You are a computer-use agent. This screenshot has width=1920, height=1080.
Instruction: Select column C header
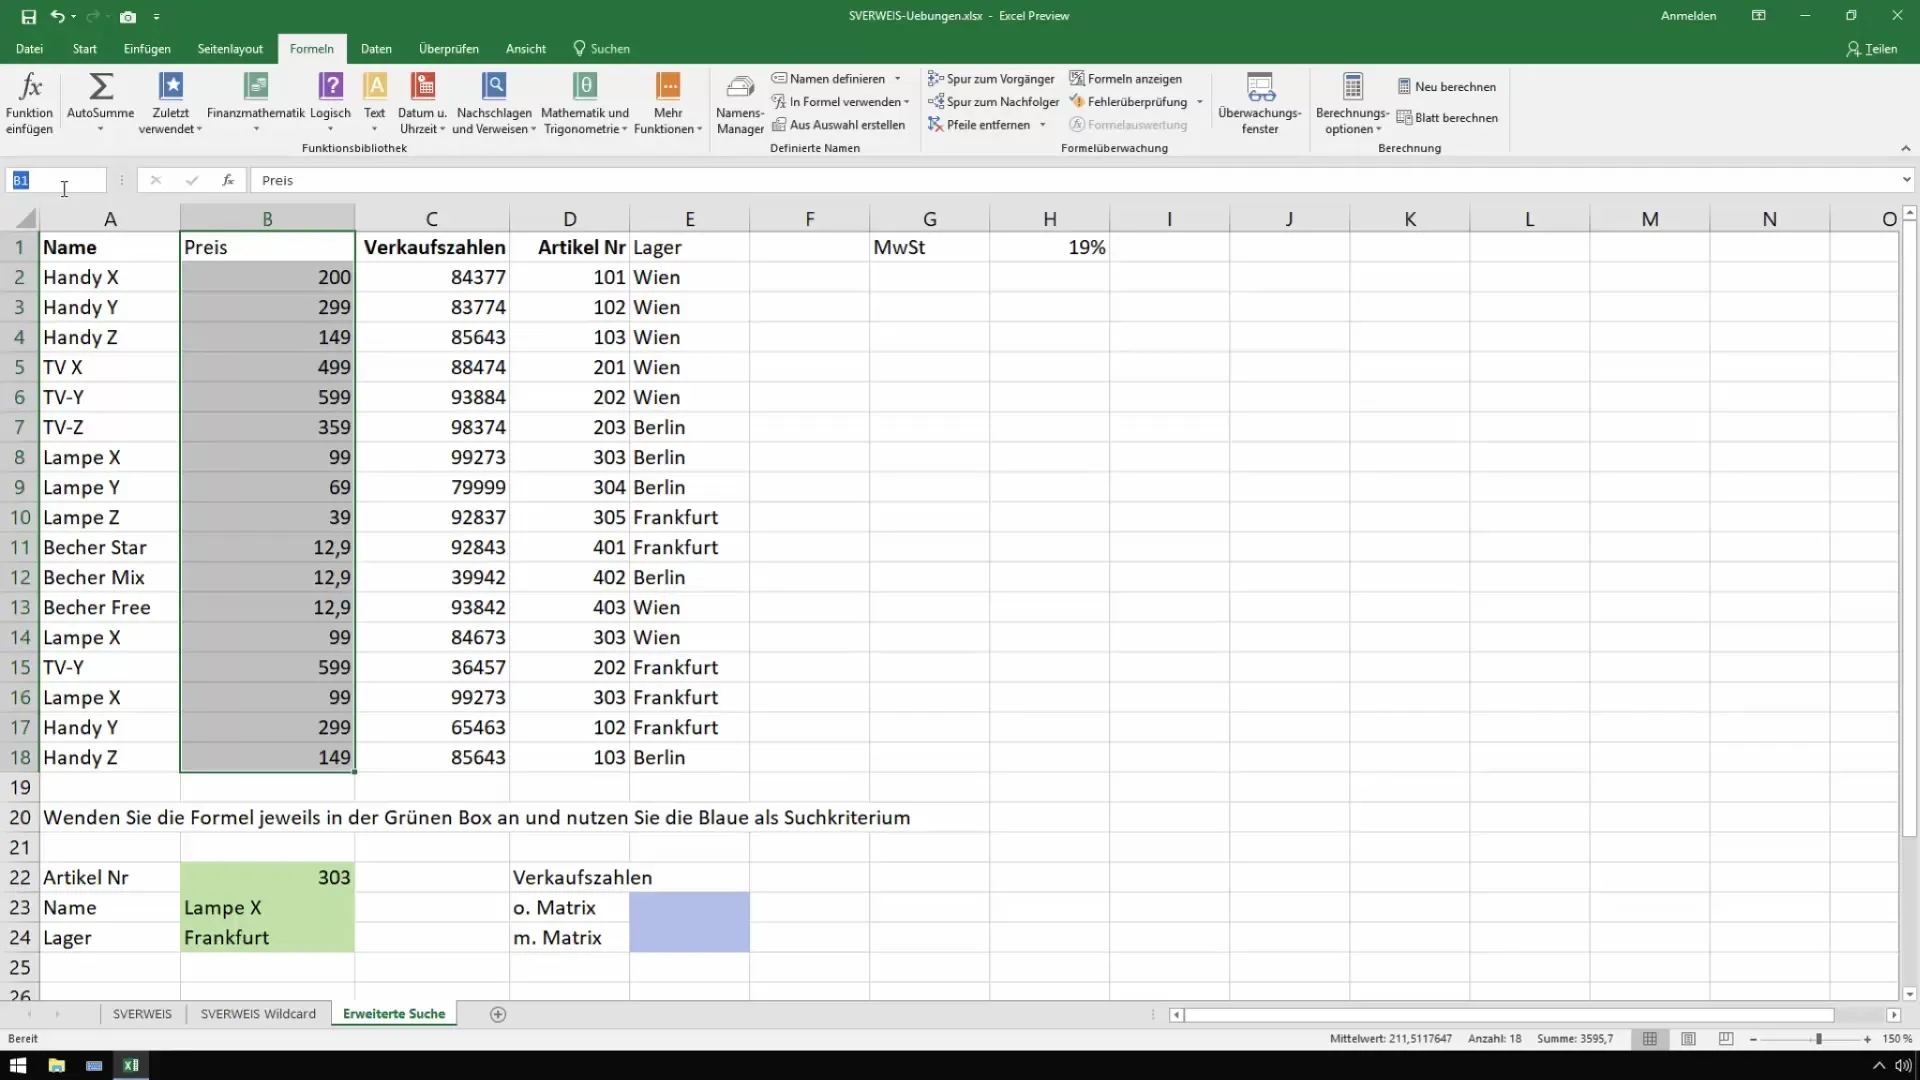click(432, 218)
